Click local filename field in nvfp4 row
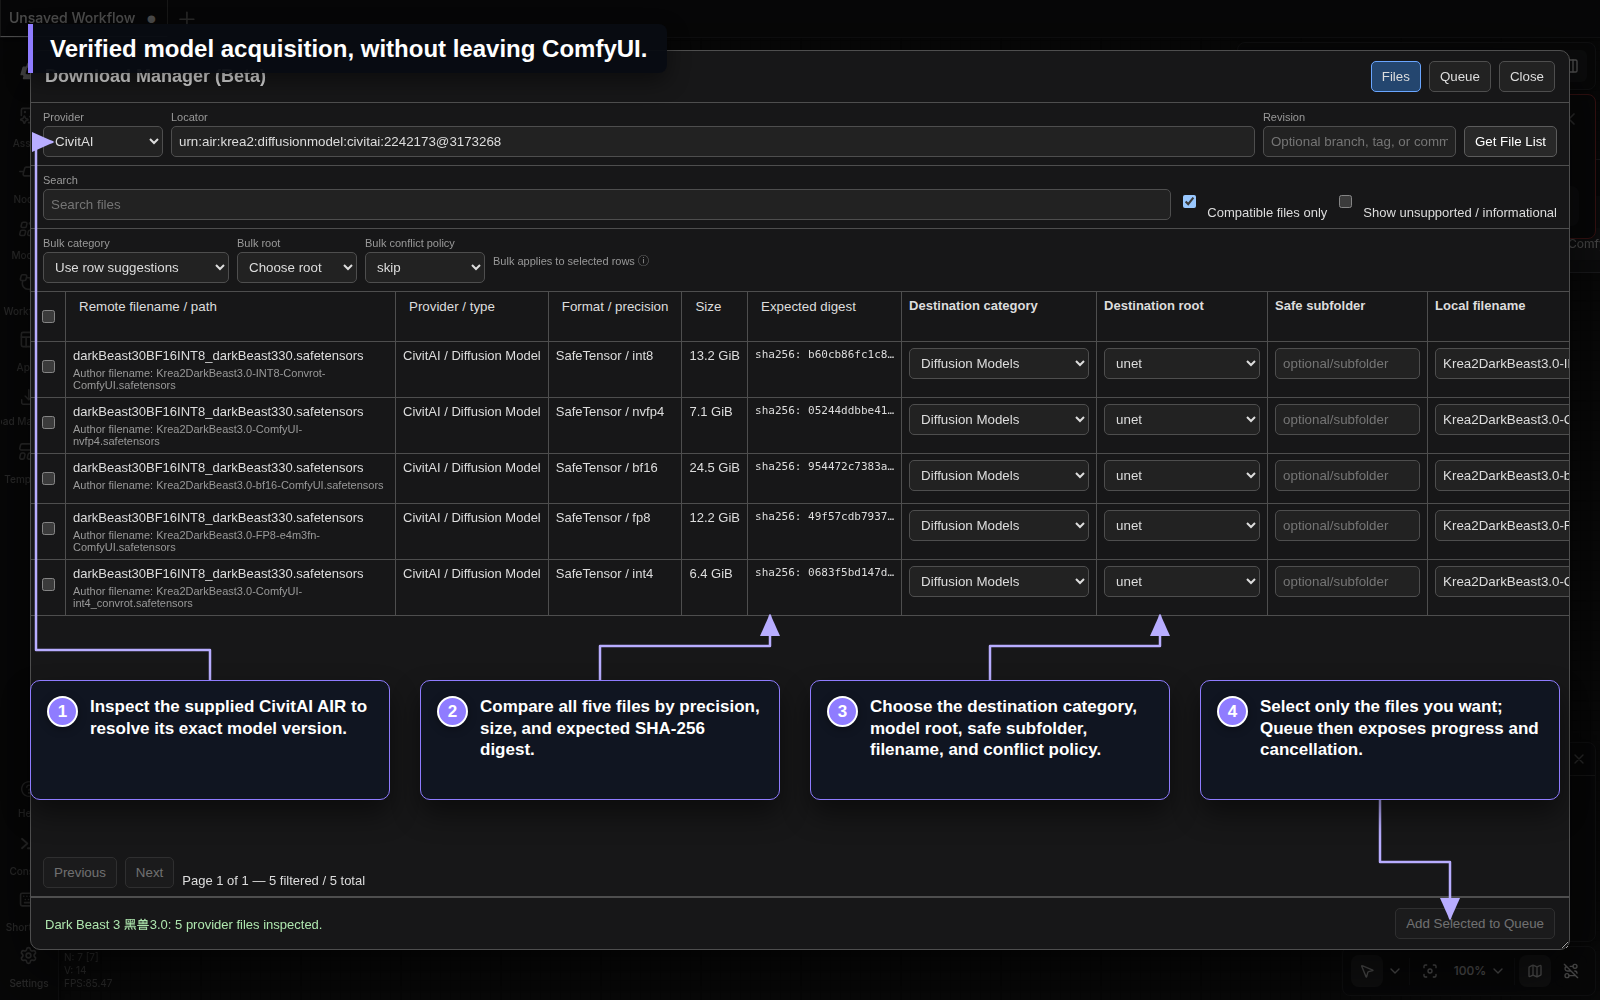The width and height of the screenshot is (1600, 1000). tap(1502, 420)
